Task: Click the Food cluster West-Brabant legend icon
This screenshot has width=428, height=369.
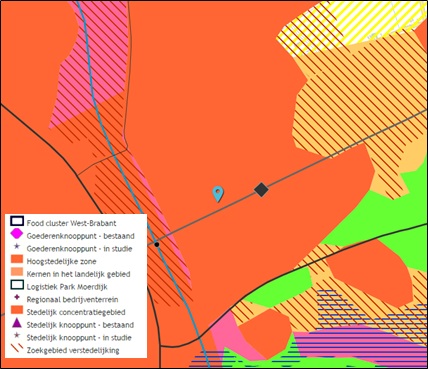Action: click(x=17, y=222)
